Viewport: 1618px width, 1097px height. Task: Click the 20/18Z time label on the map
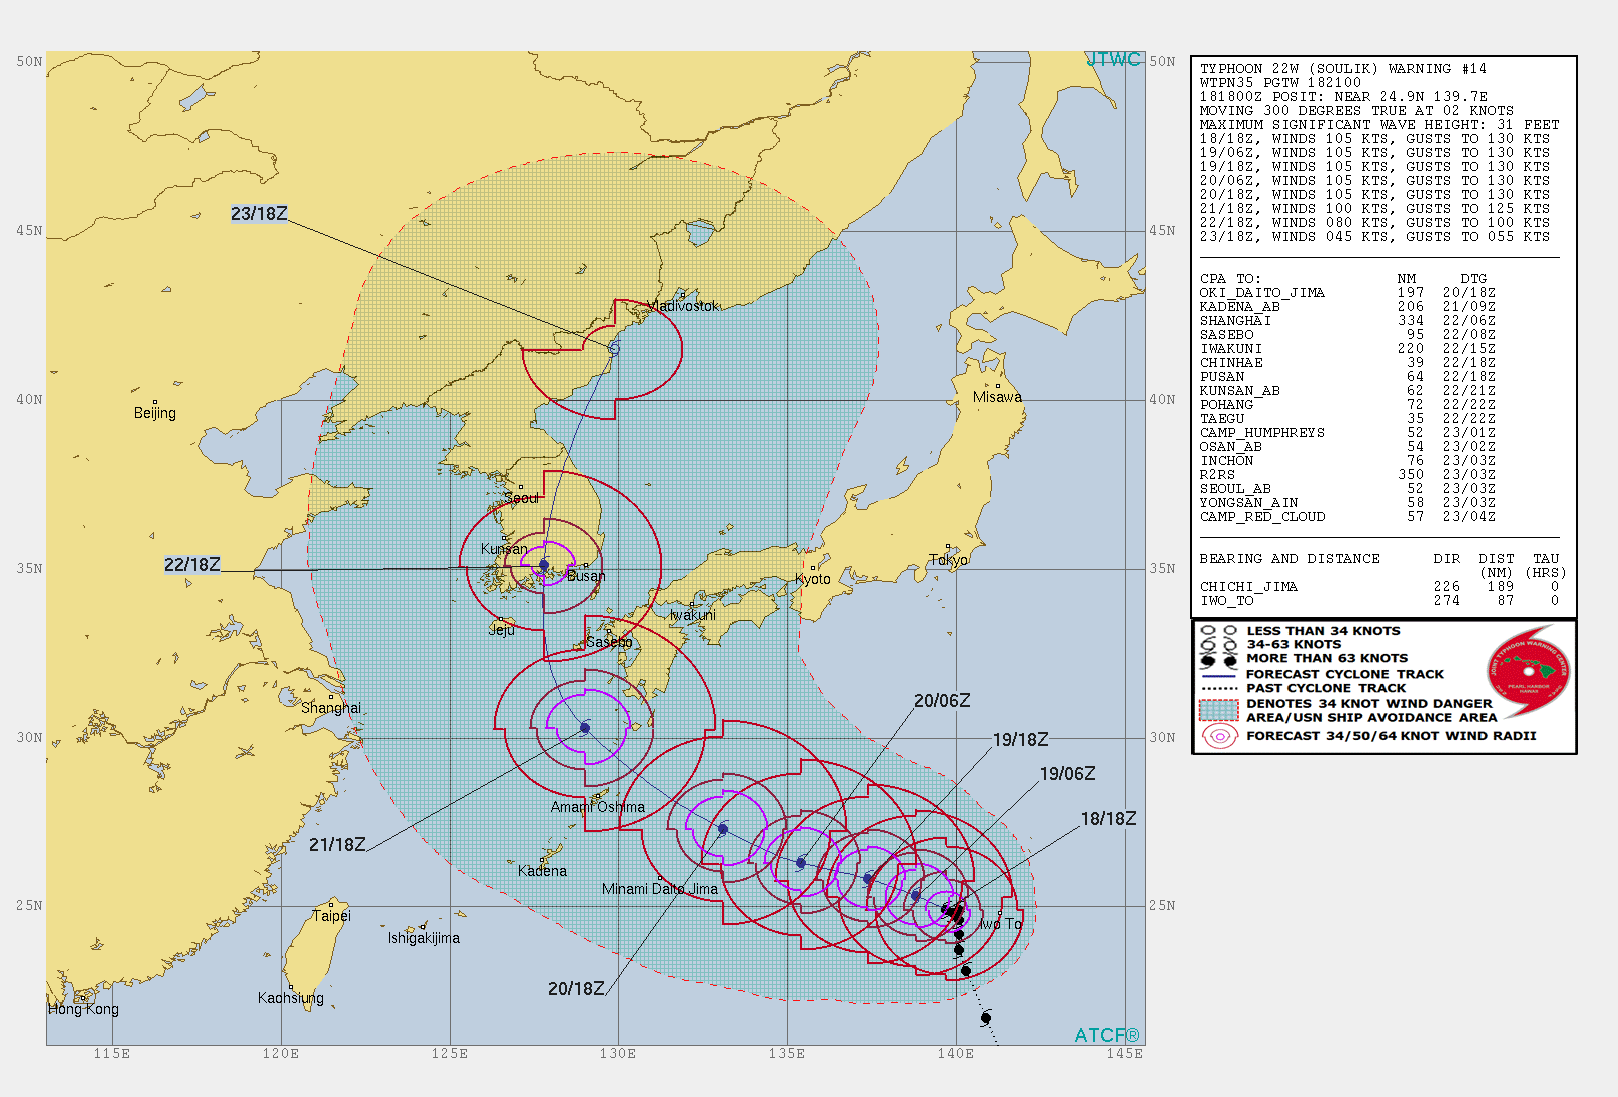click(576, 989)
